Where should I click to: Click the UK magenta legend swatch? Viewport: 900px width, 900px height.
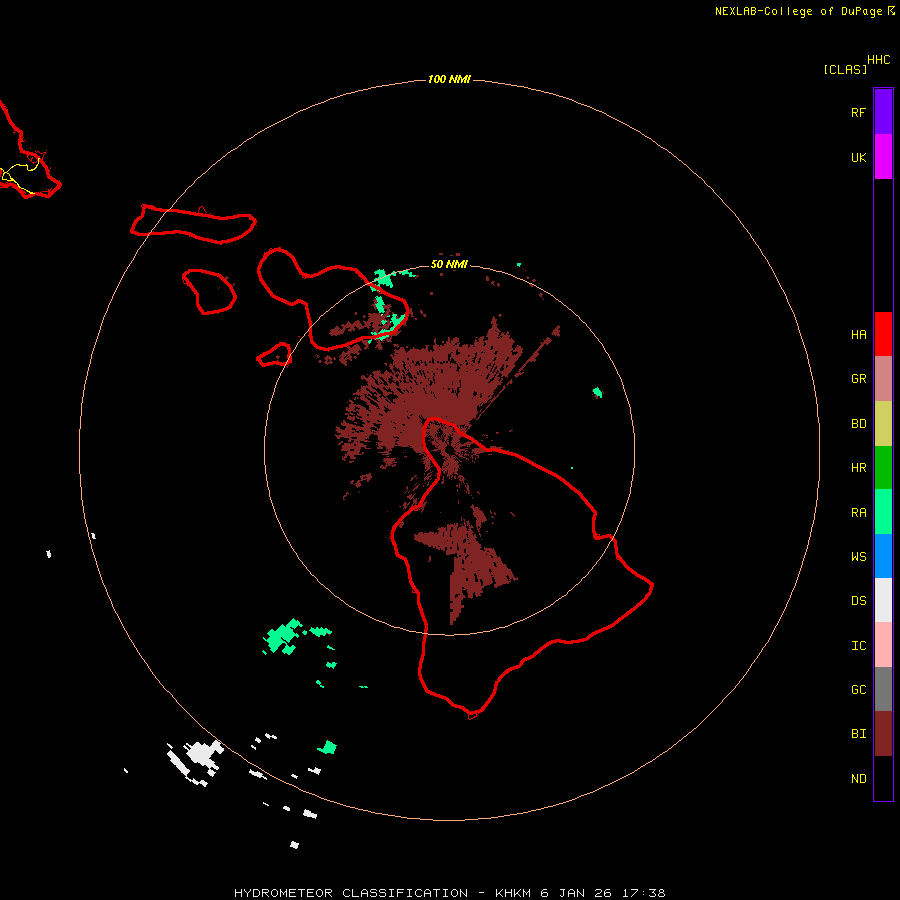pyautogui.click(x=883, y=157)
